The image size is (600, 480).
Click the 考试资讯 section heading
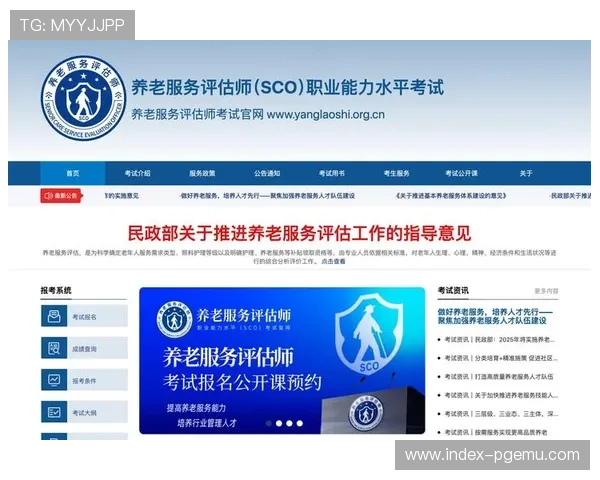click(x=453, y=291)
